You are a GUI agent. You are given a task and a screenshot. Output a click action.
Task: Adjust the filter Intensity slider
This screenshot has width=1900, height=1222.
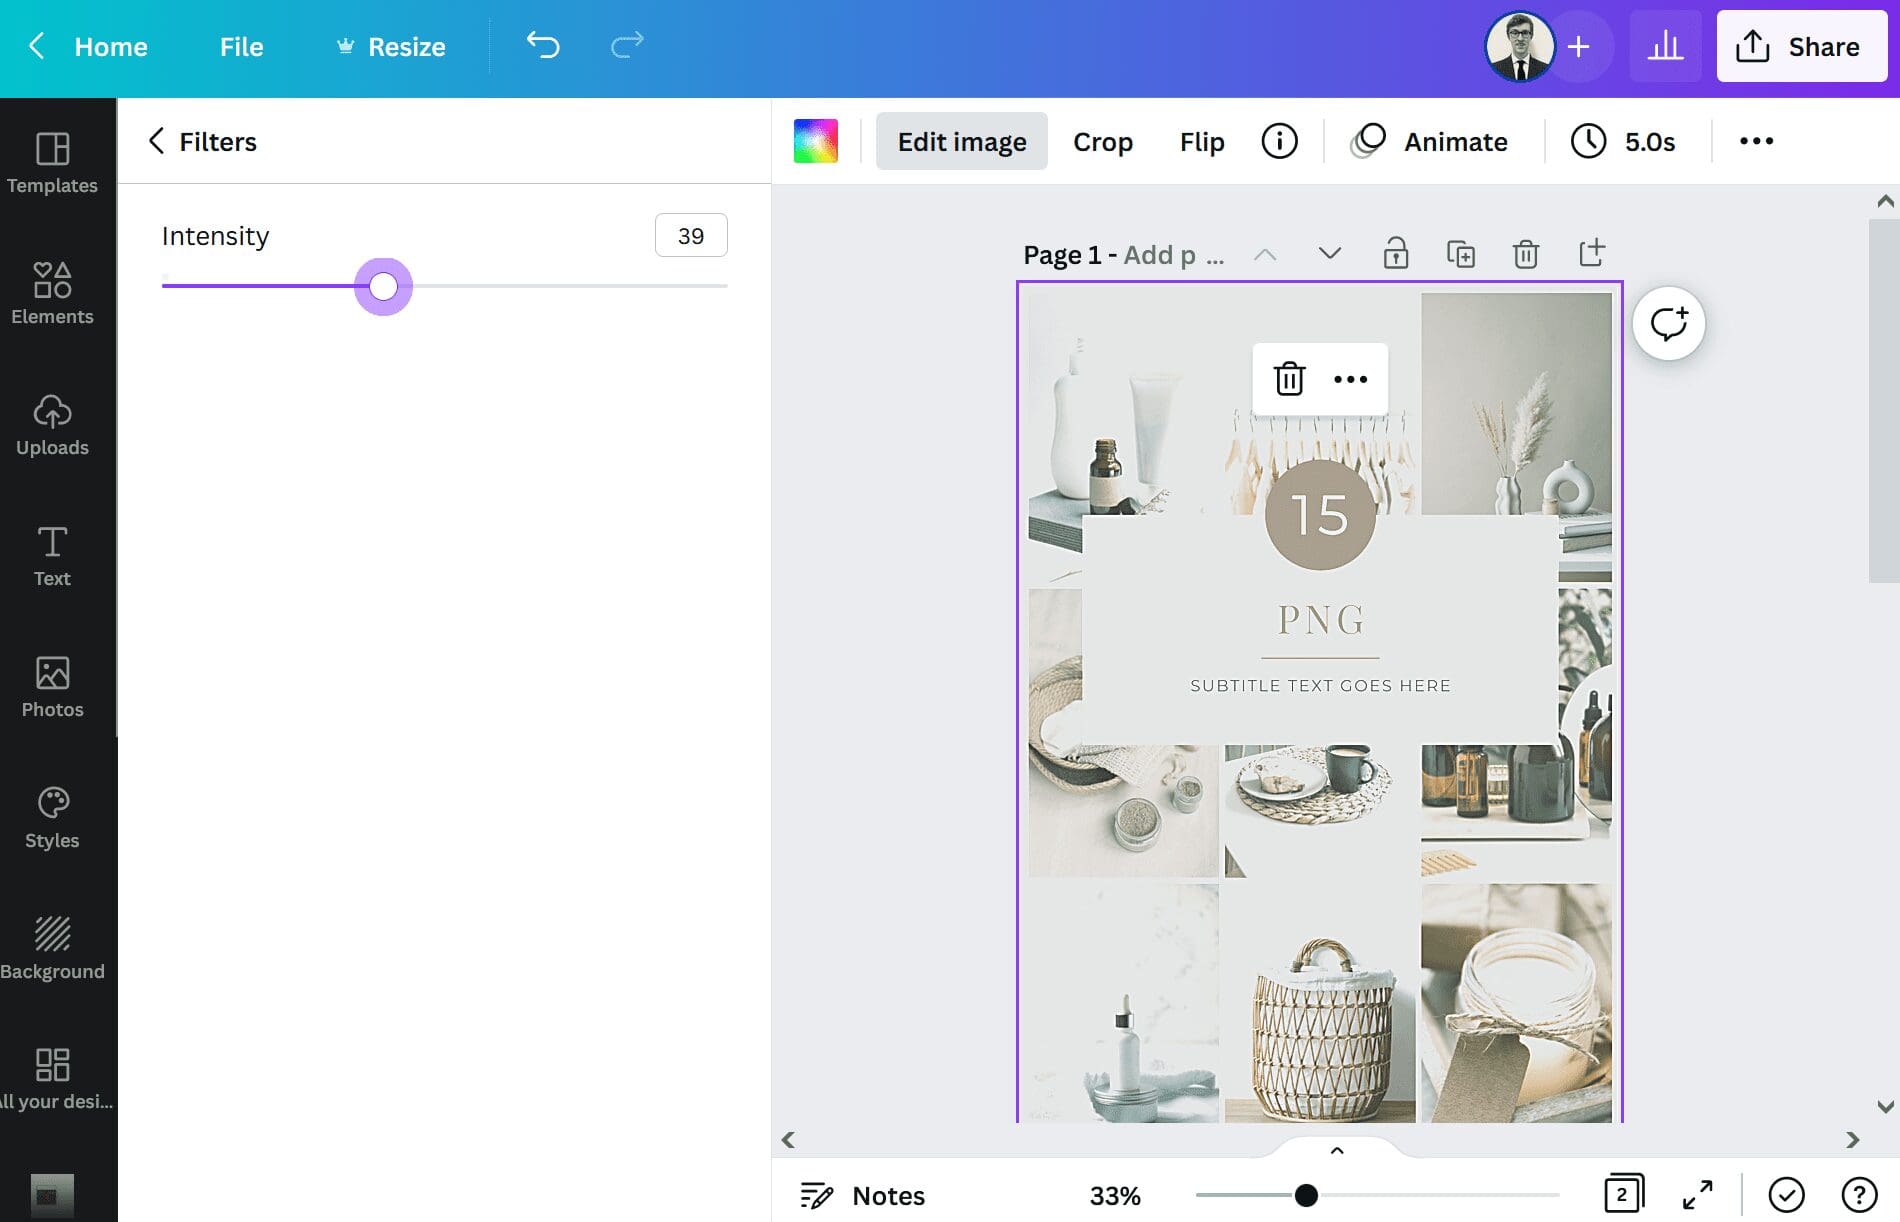[383, 287]
